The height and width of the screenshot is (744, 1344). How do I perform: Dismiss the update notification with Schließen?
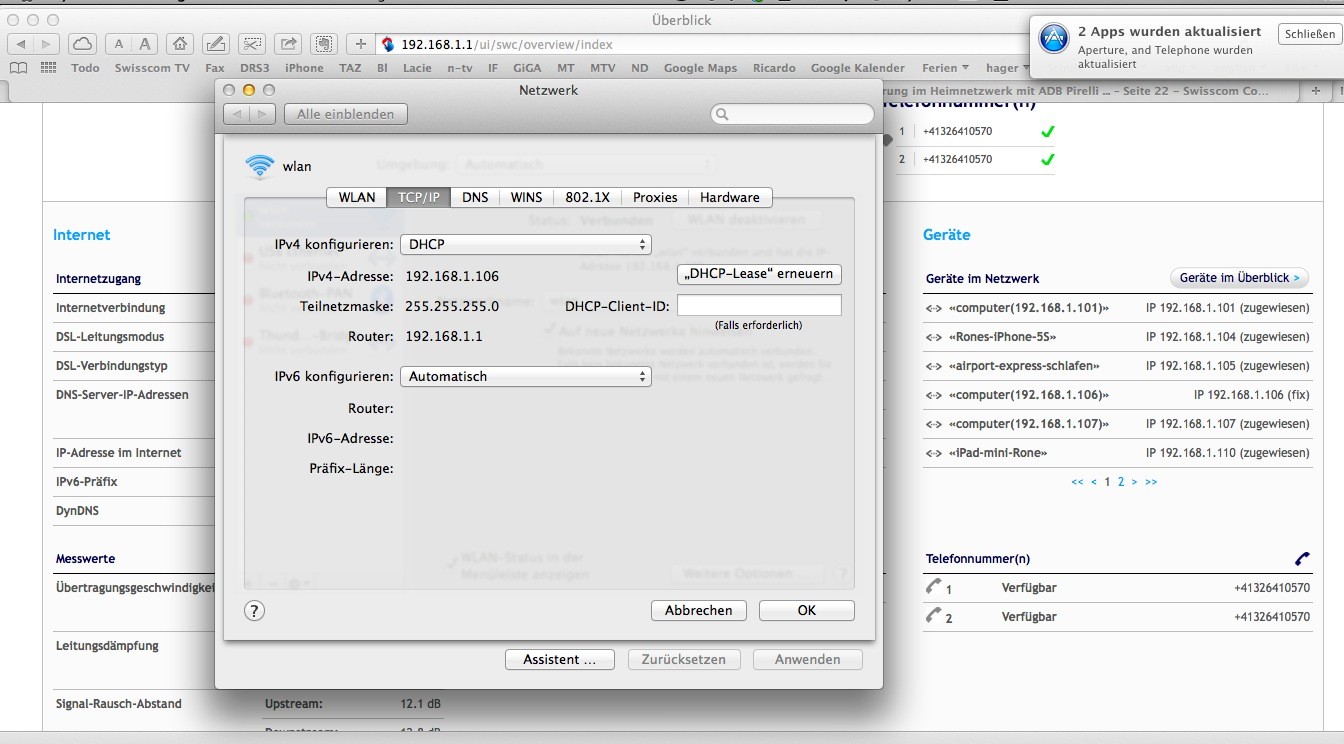pyautogui.click(x=1311, y=32)
